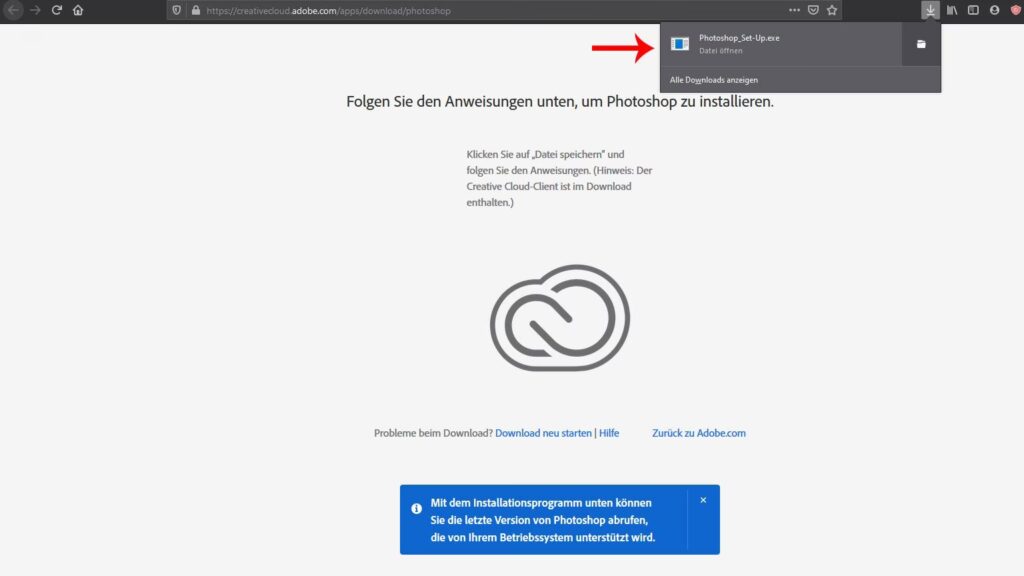
Task: Select 'Alle Downloads anzeigen'
Action: pos(713,79)
